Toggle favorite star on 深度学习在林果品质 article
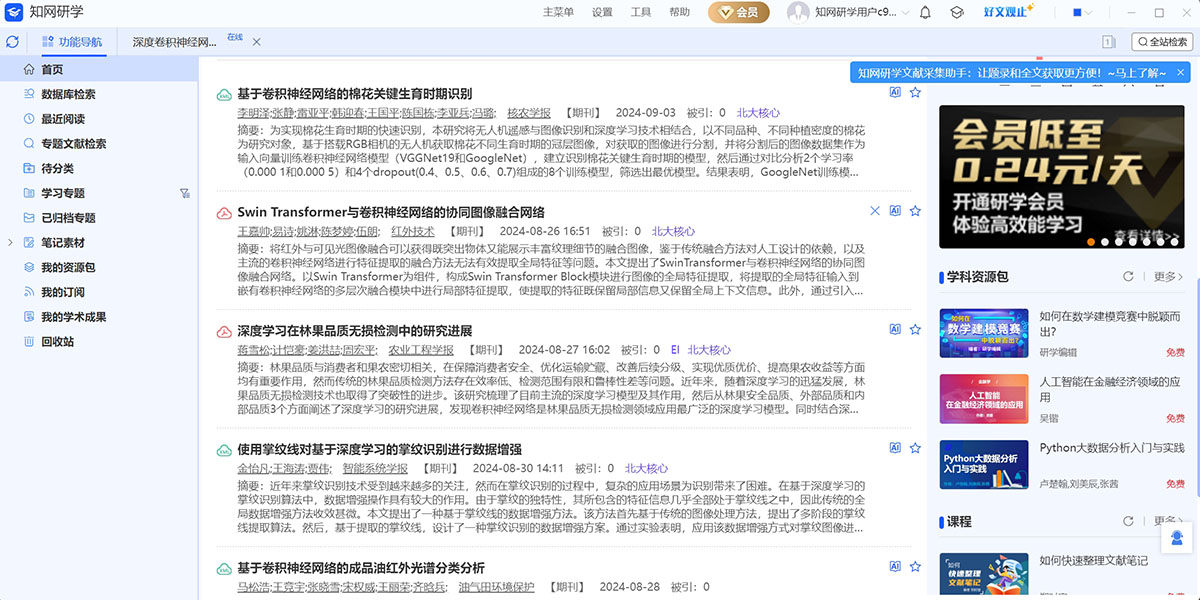The width and height of the screenshot is (1200, 600). pos(915,329)
